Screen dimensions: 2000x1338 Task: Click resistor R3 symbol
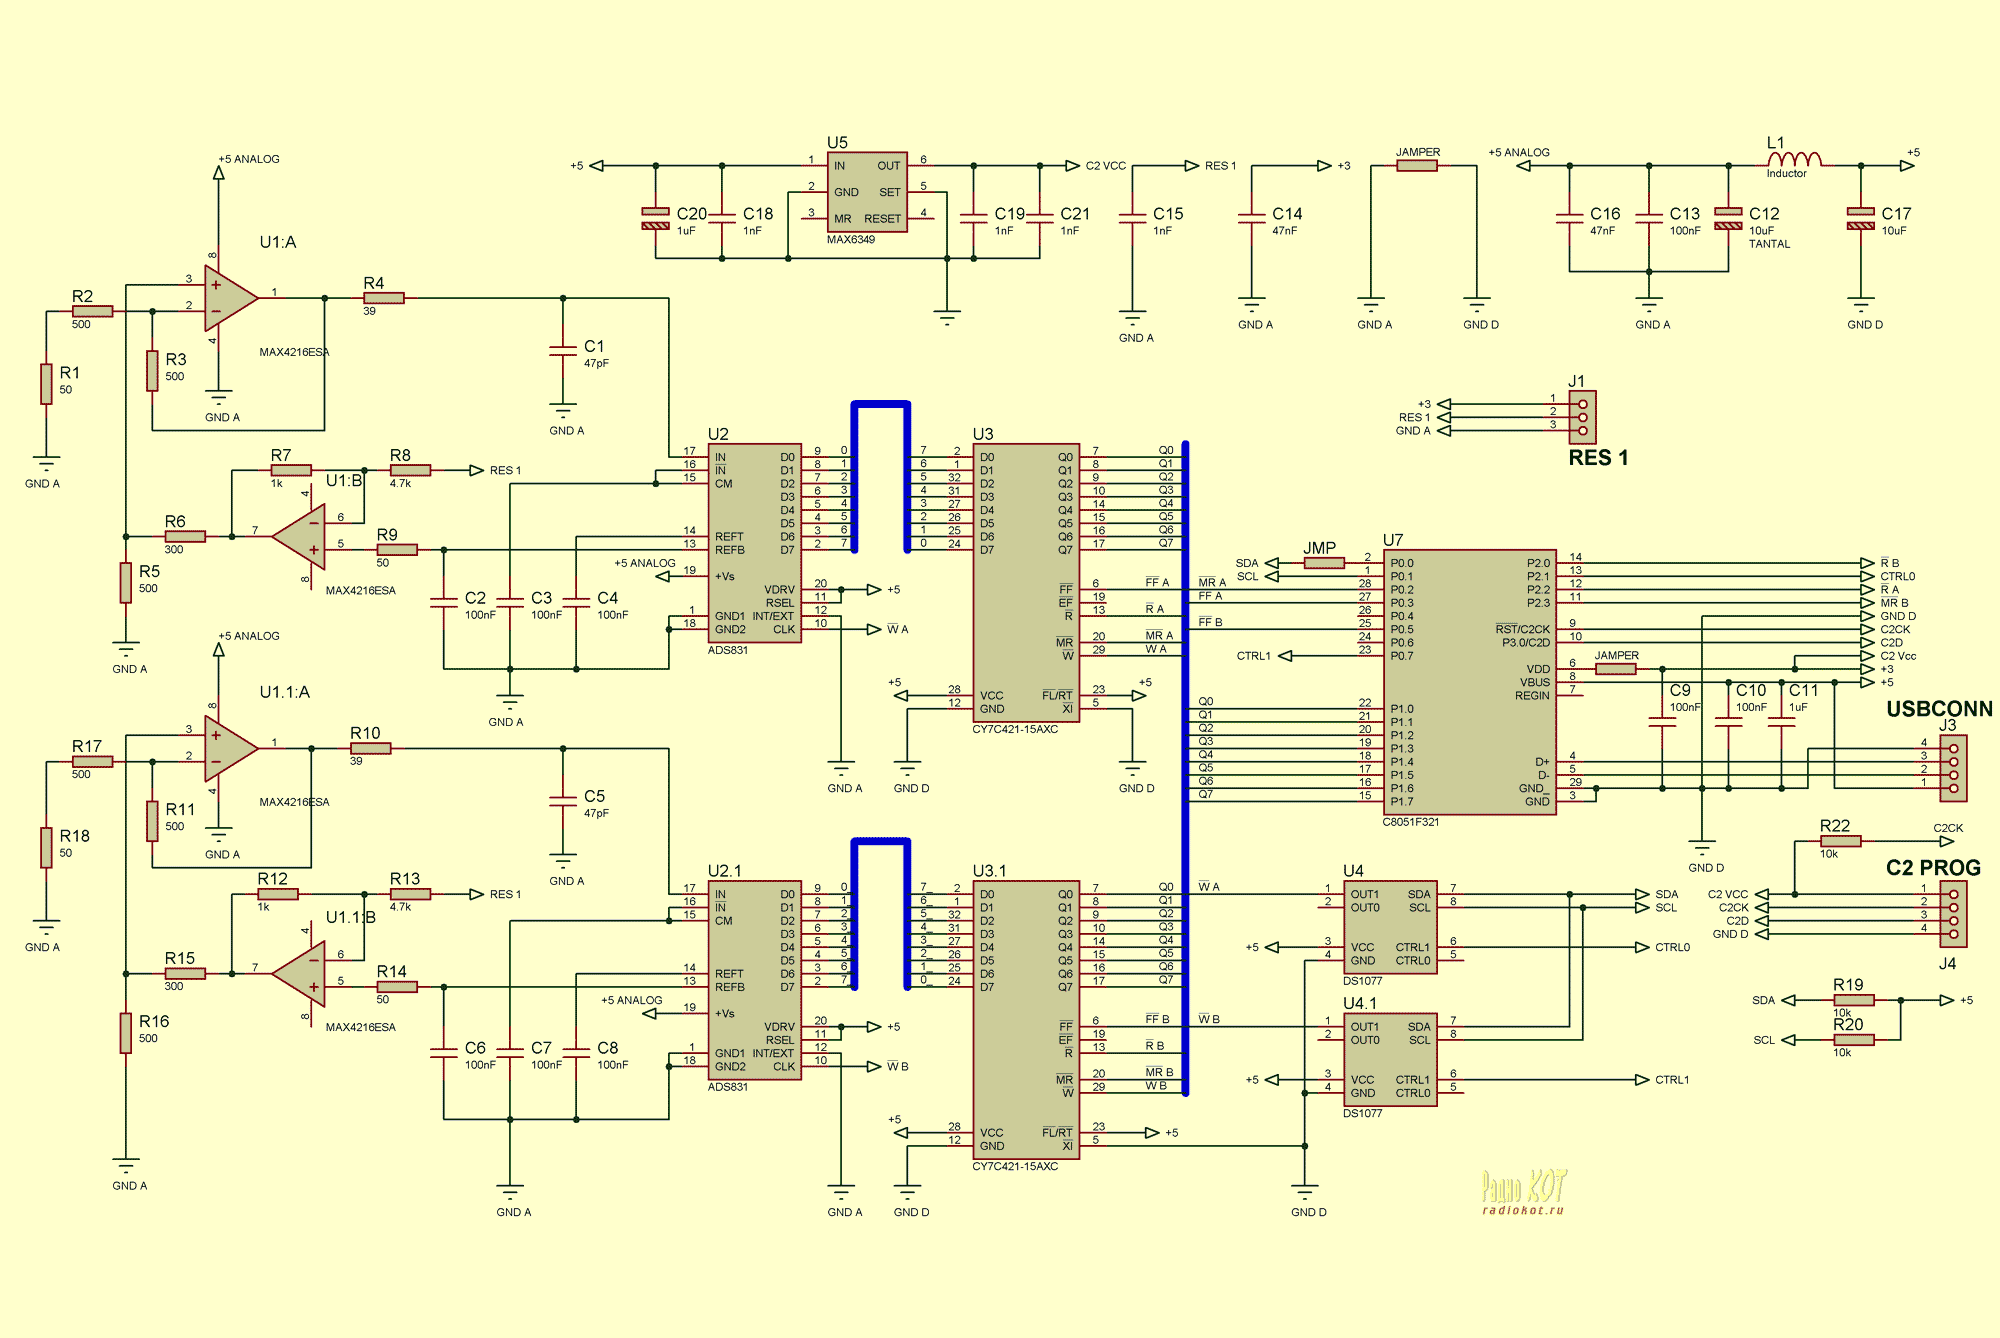[152, 371]
